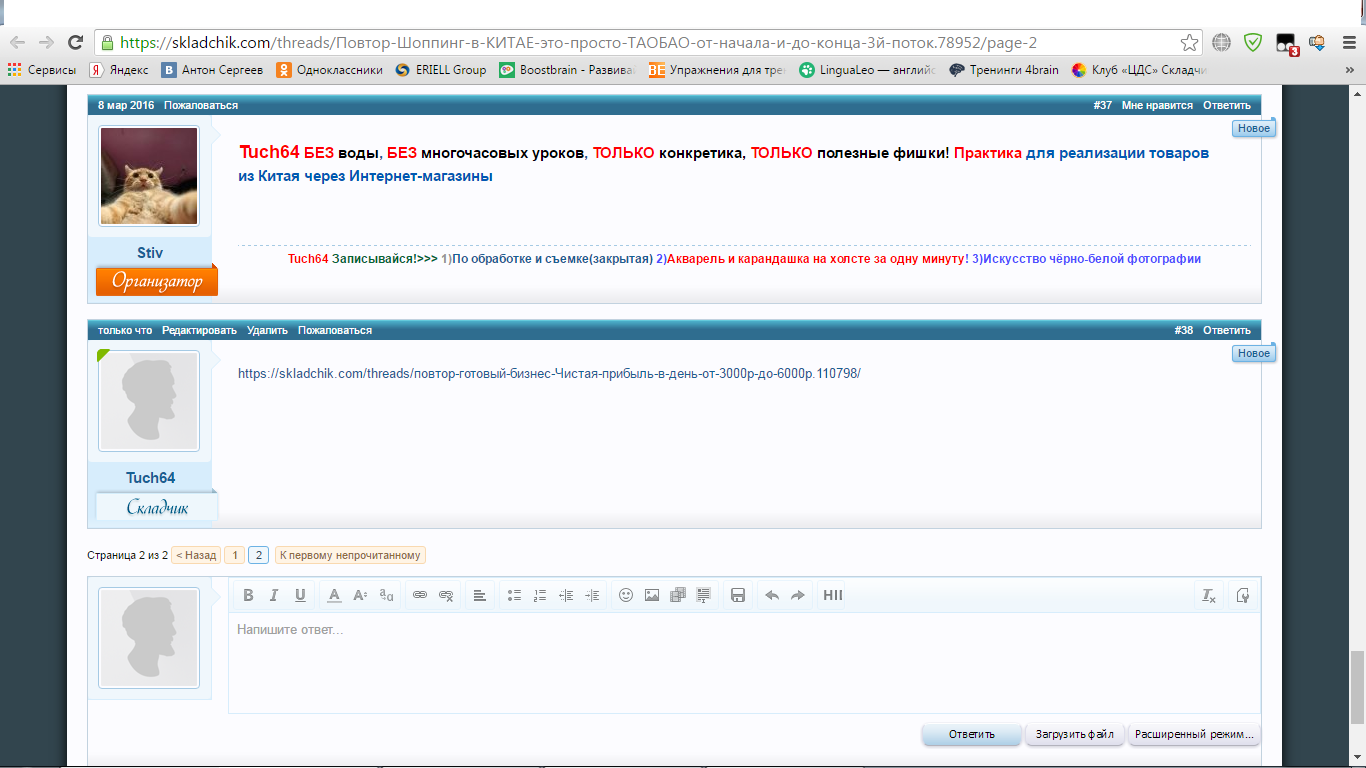
Task: Go to page 1 of the thread
Action: (x=234, y=555)
